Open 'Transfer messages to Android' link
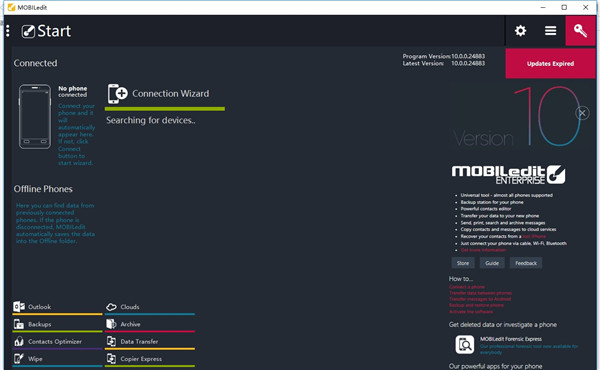The width and height of the screenshot is (600, 370). [x=480, y=299]
